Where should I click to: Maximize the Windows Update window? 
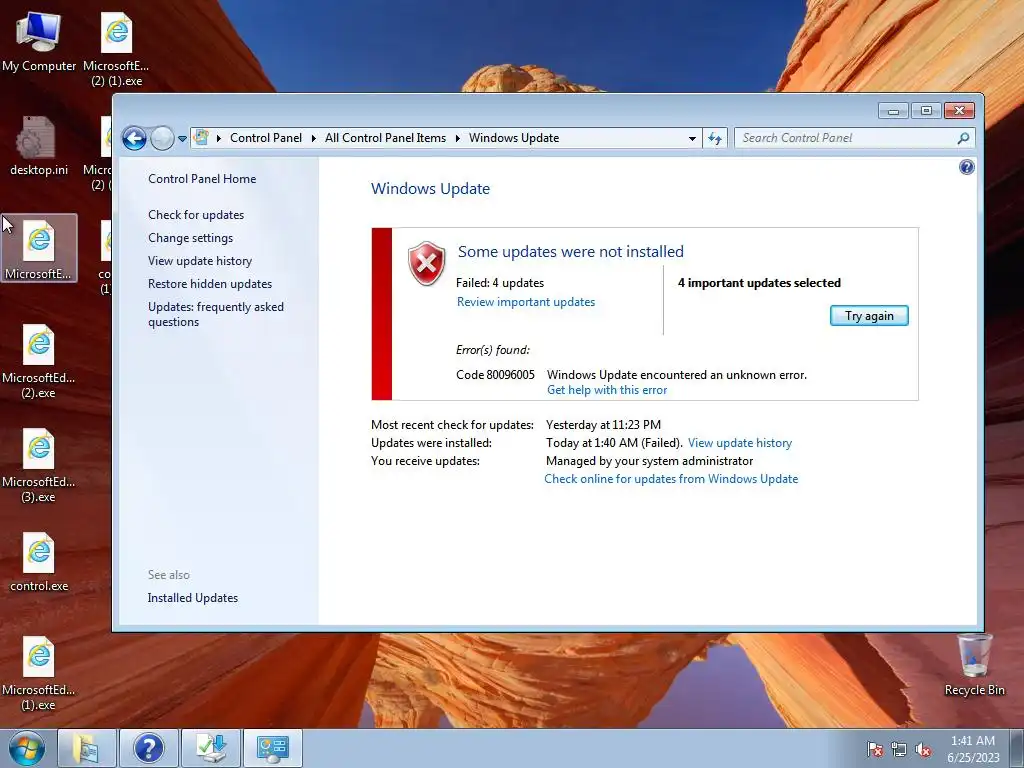coord(926,111)
